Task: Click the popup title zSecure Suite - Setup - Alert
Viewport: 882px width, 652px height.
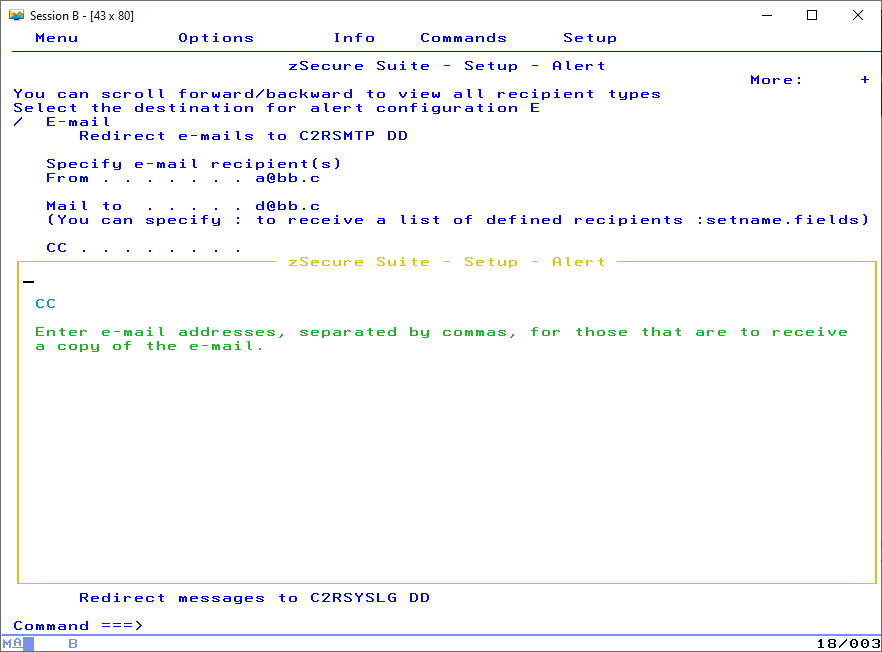Action: 447,262
